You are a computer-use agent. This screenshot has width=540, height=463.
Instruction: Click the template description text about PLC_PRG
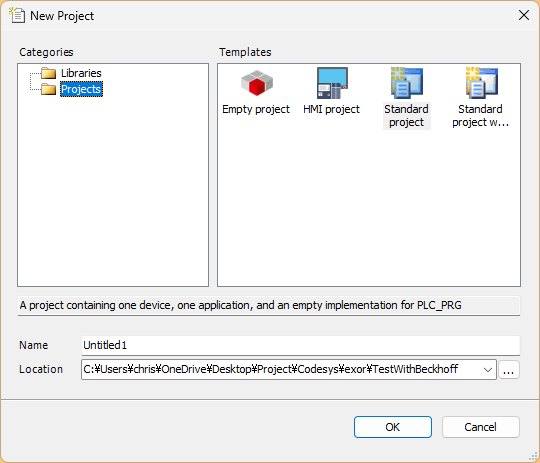[x=240, y=305]
